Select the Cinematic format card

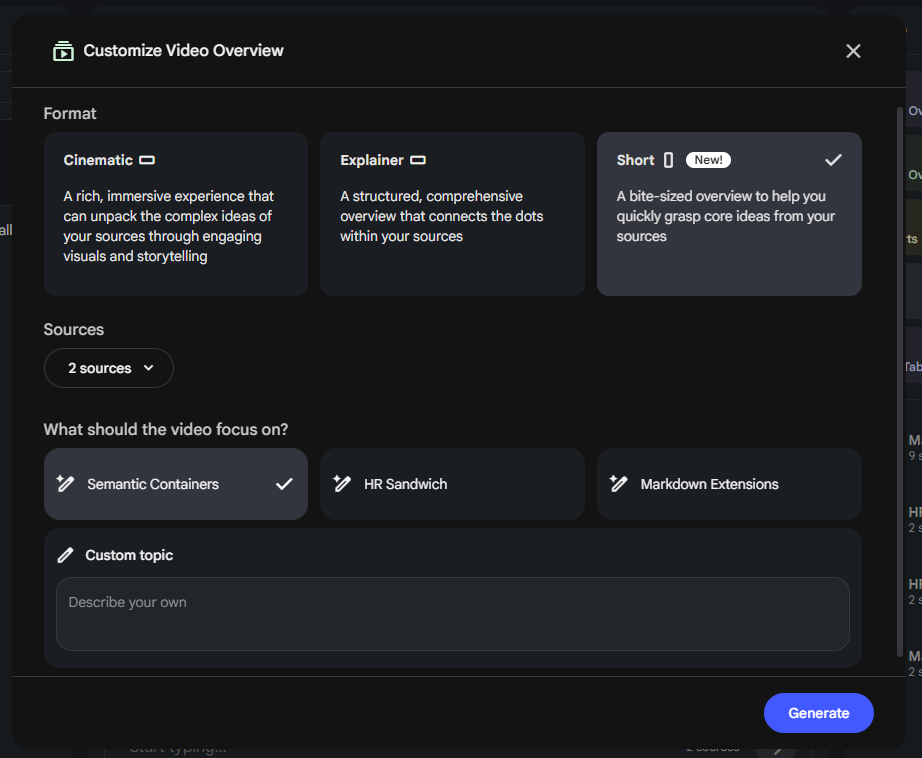pyautogui.click(x=176, y=213)
